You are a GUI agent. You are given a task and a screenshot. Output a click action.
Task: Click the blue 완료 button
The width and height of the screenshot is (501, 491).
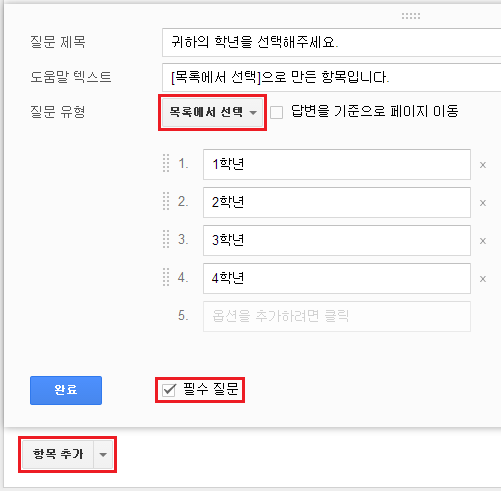(66, 390)
